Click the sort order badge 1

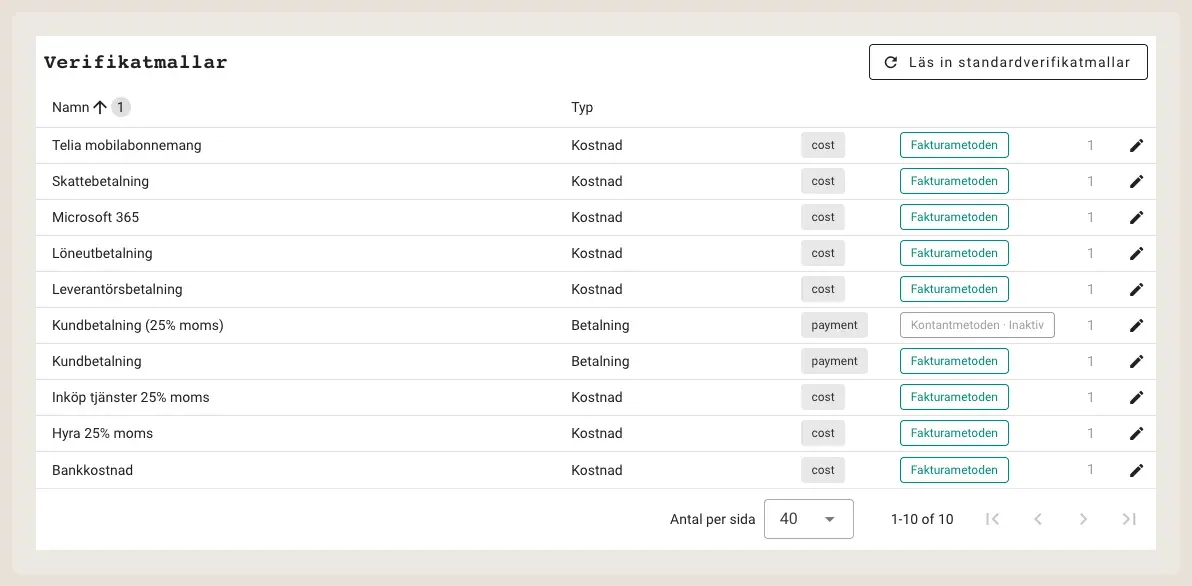click(x=121, y=108)
